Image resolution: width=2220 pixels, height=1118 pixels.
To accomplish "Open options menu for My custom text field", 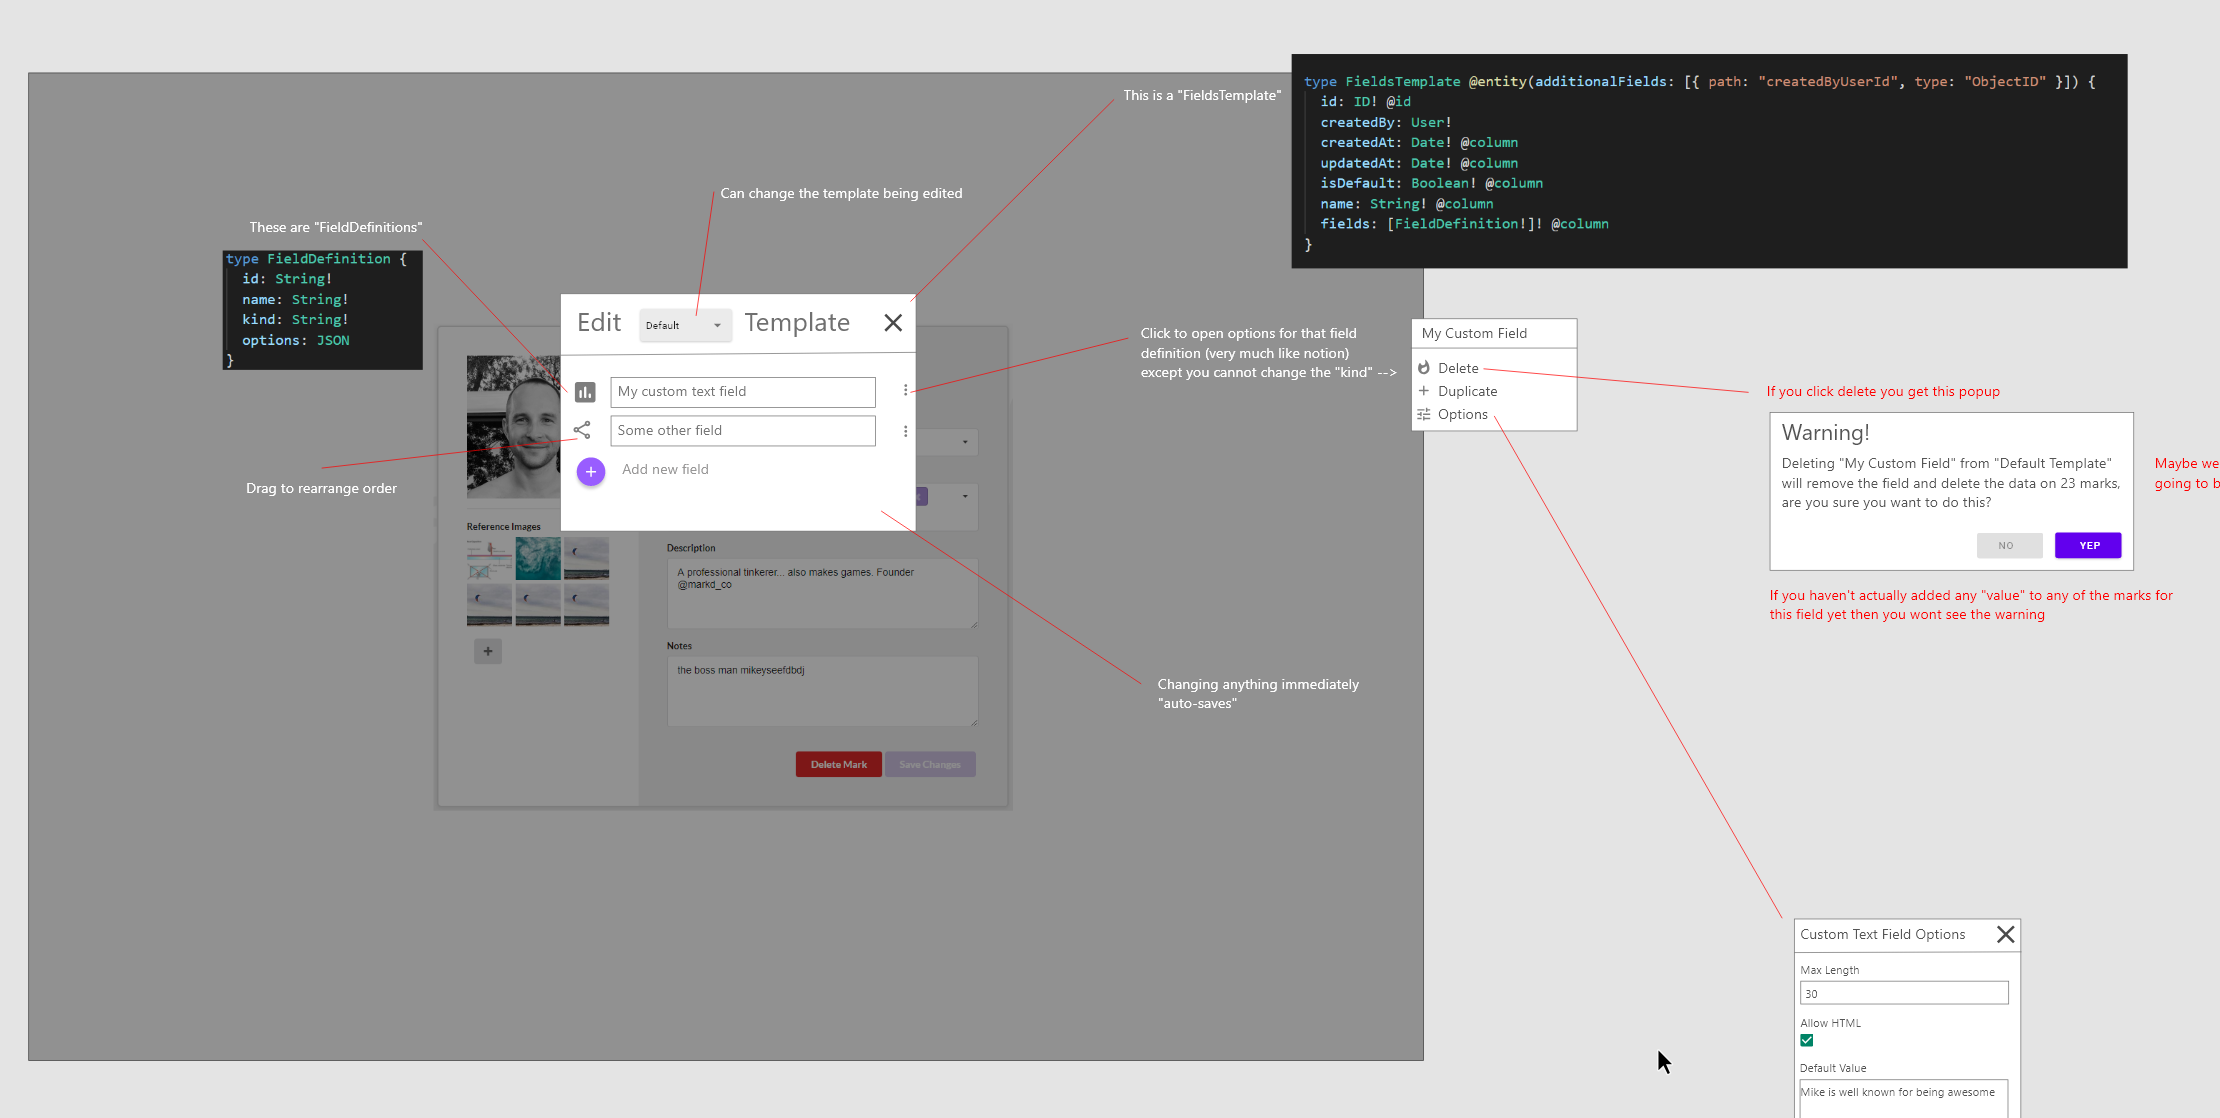I will [905, 390].
